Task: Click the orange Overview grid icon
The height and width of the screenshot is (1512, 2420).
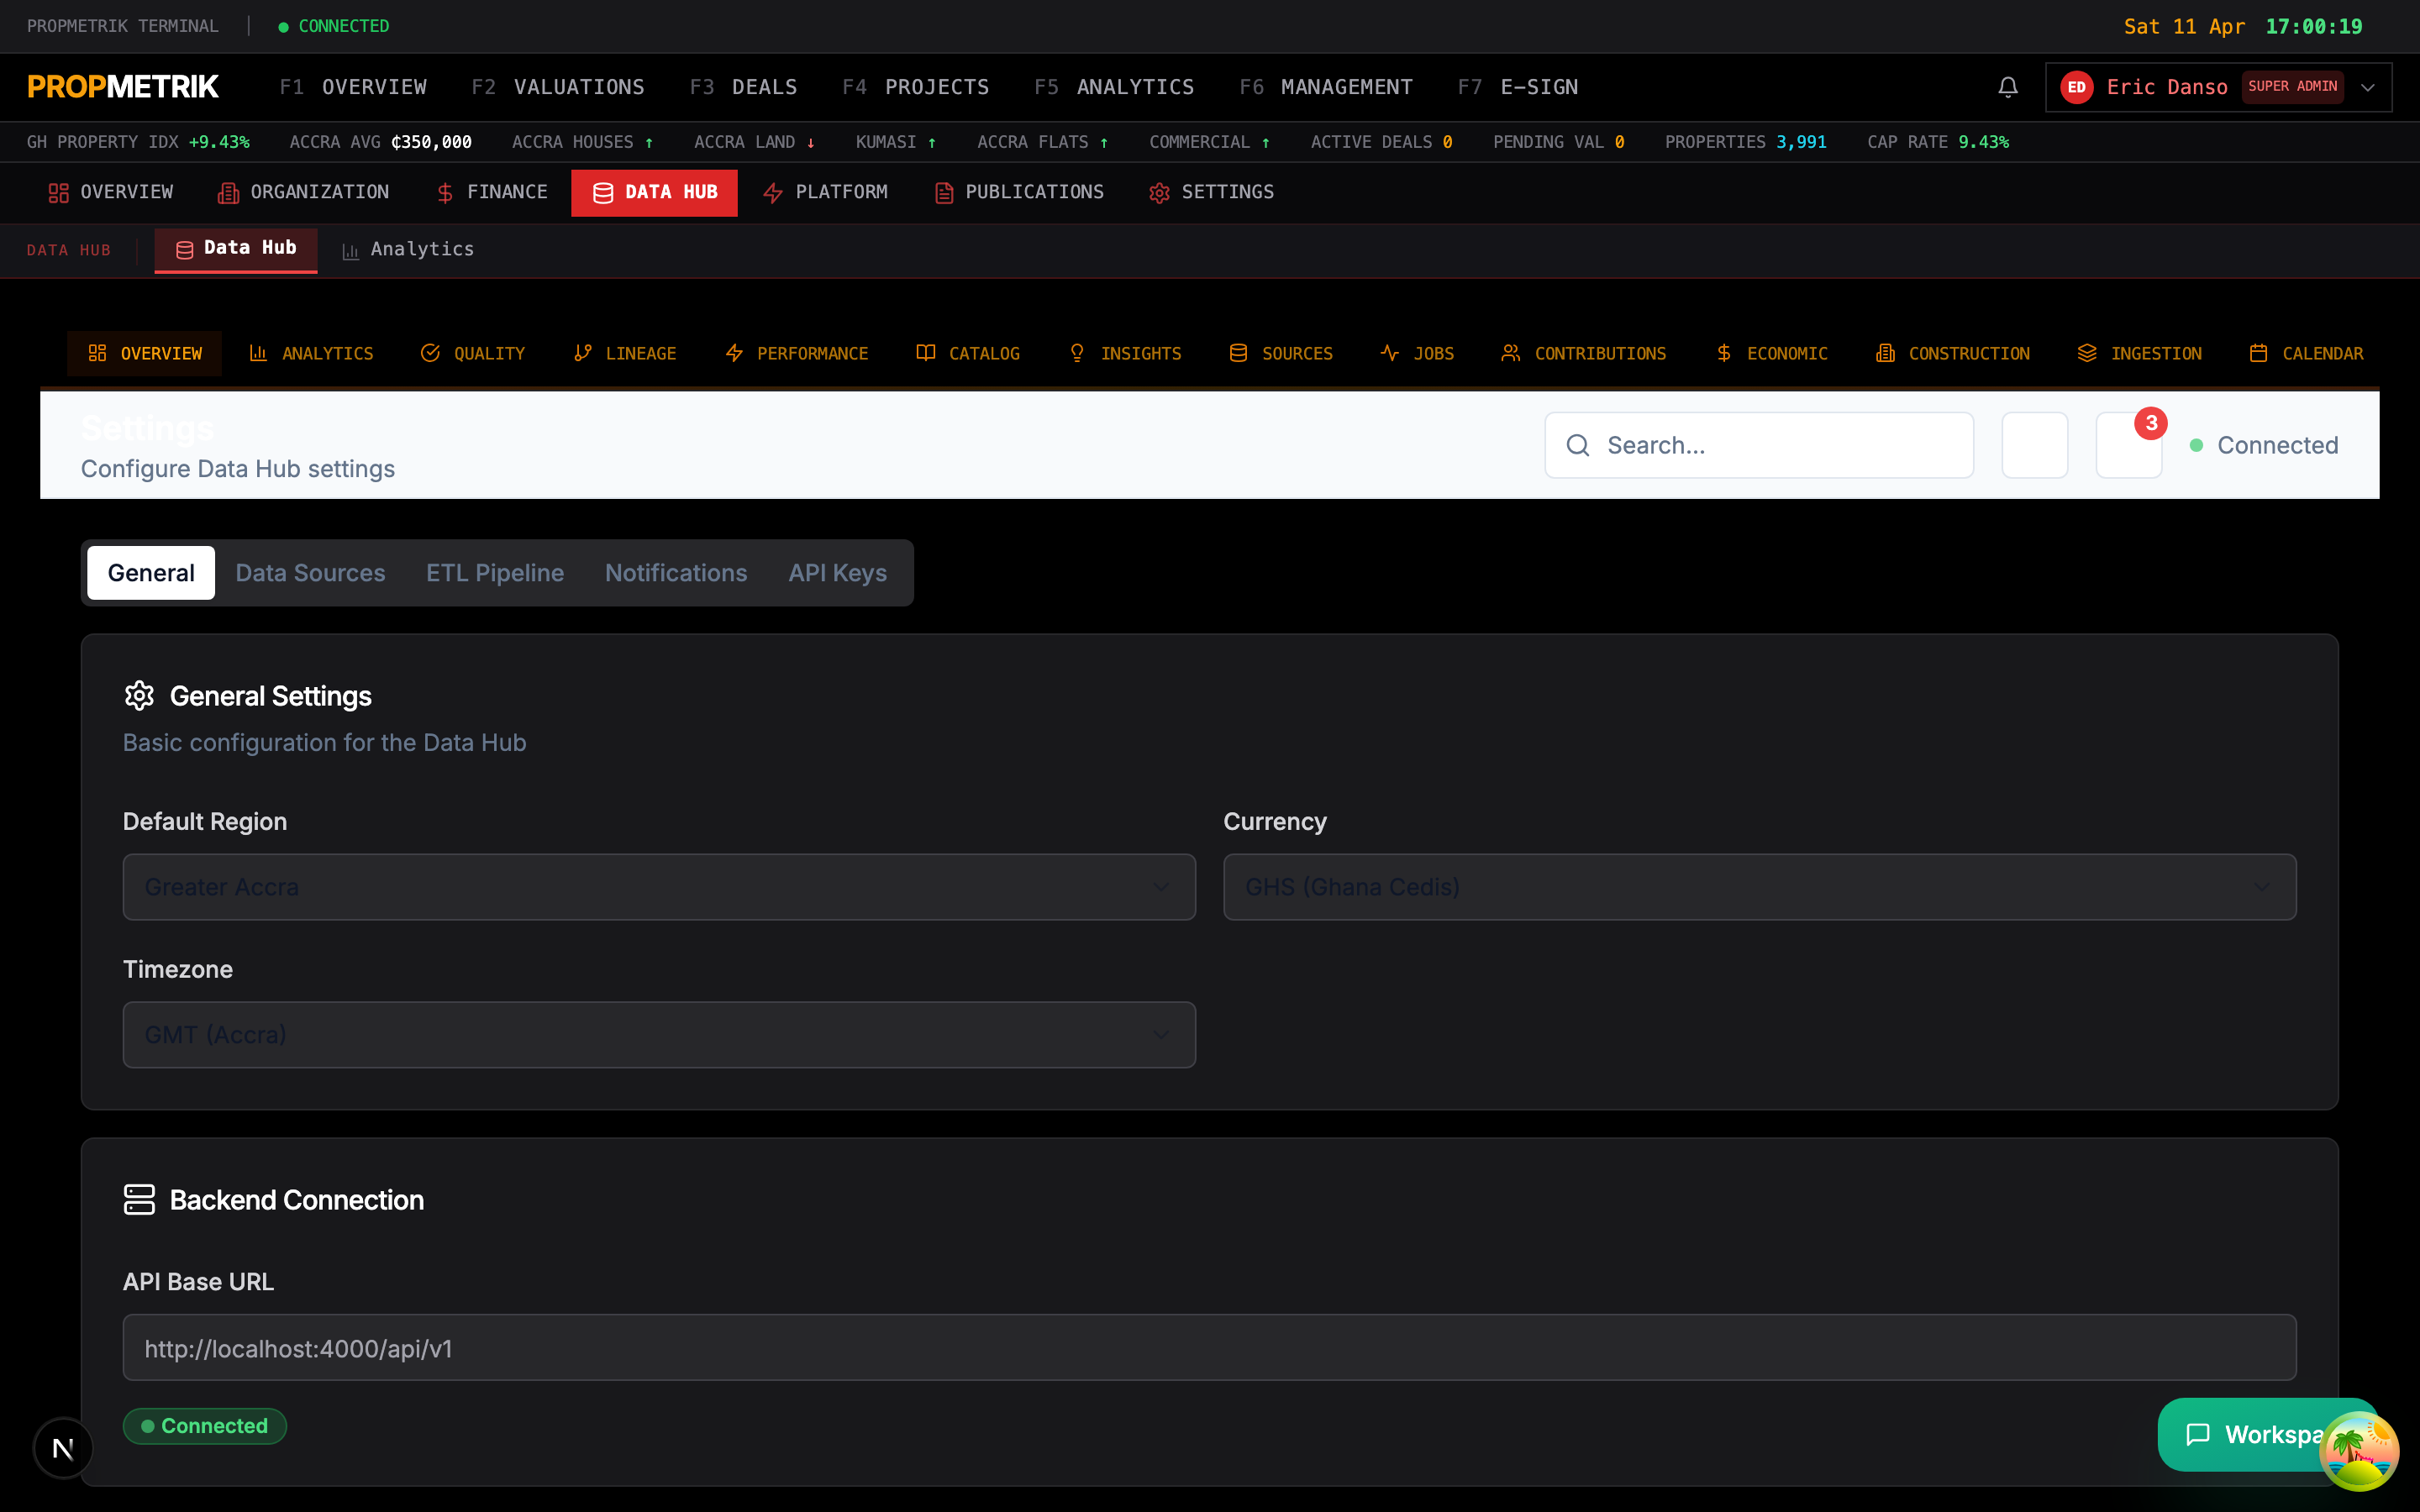Action: coord(97,353)
